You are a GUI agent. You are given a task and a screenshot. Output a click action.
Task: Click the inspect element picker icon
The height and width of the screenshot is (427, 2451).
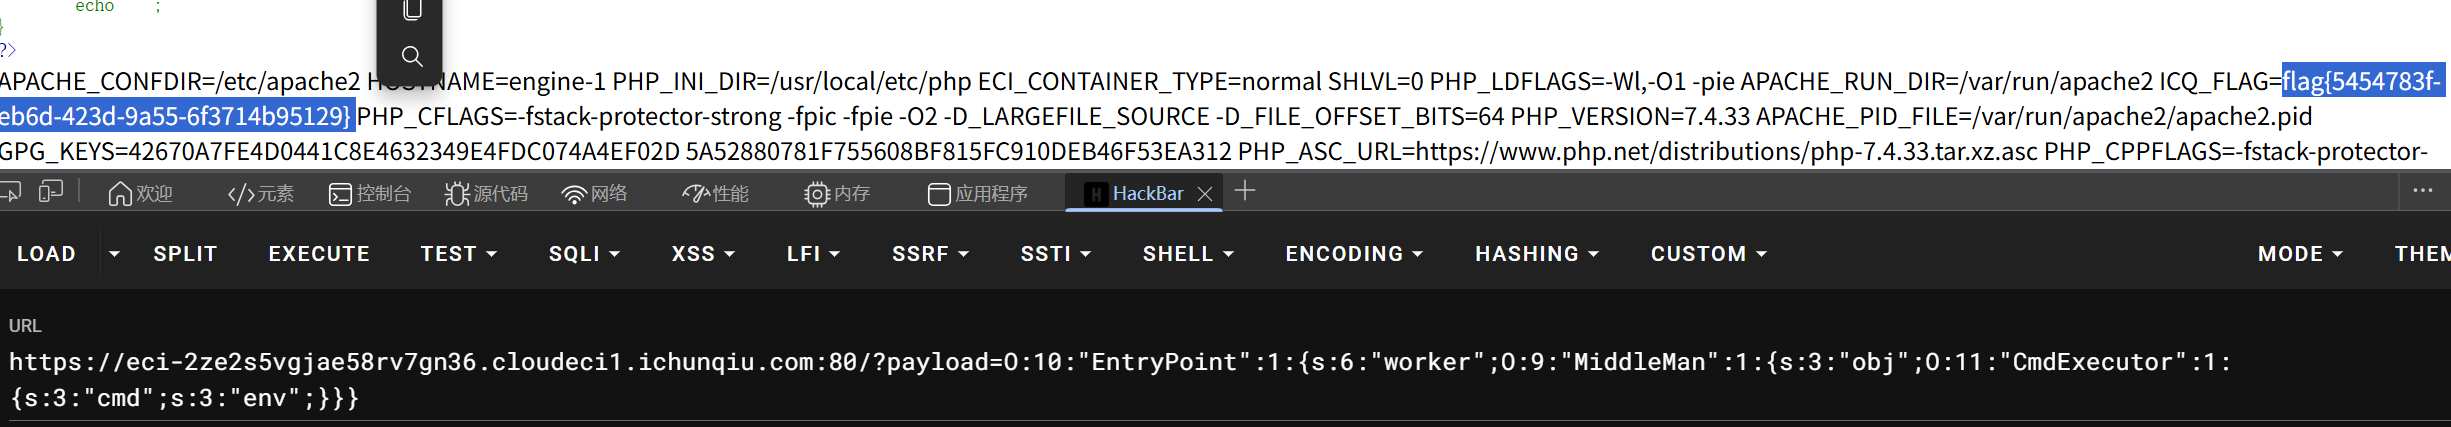coord(10,192)
